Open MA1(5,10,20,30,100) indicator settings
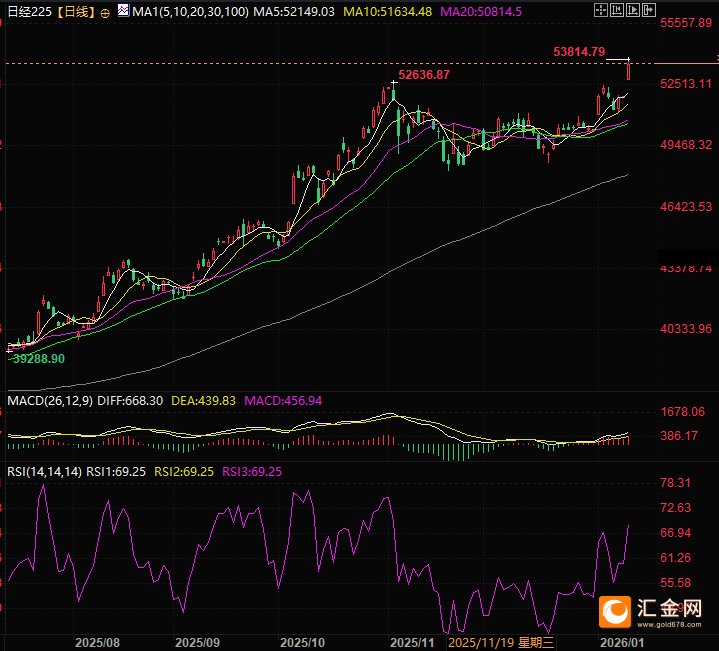This screenshot has height=651, width=719. pyautogui.click(x=189, y=12)
